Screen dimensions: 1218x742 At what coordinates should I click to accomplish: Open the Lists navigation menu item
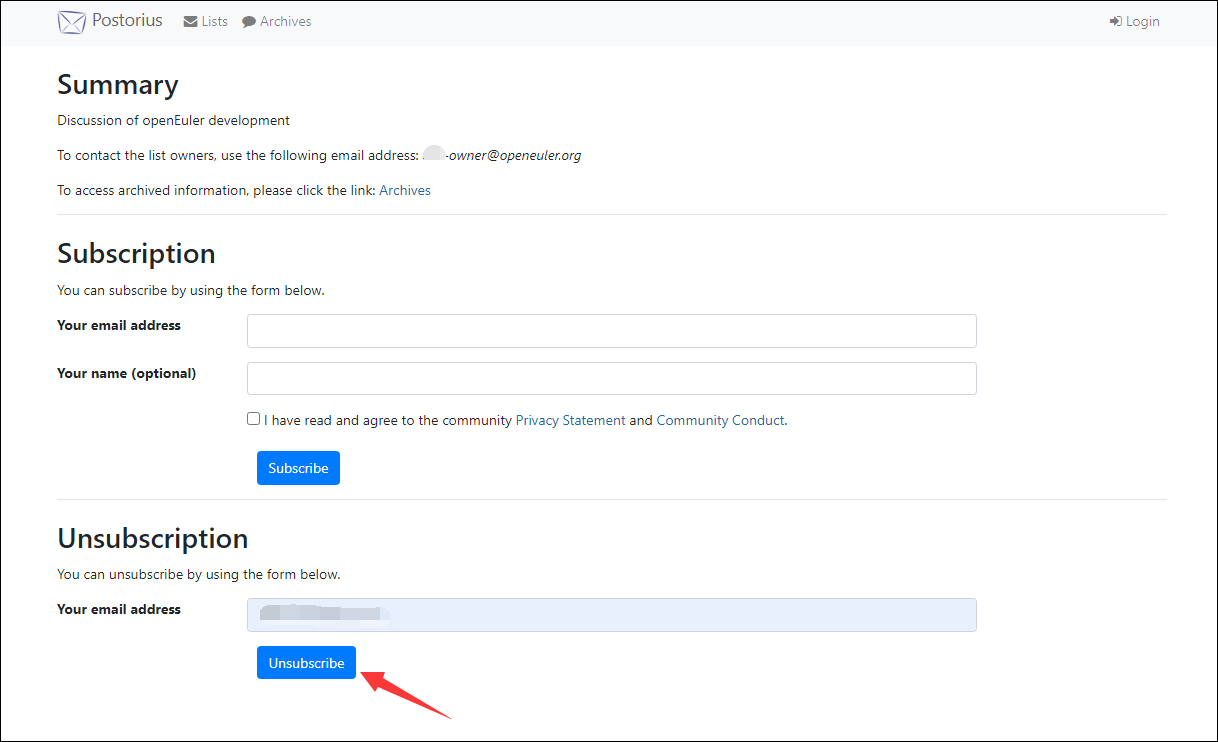[214, 22]
